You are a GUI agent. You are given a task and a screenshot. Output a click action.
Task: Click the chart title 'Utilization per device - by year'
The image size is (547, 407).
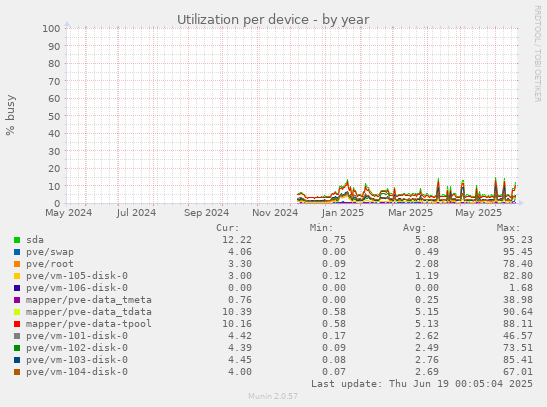point(273,20)
